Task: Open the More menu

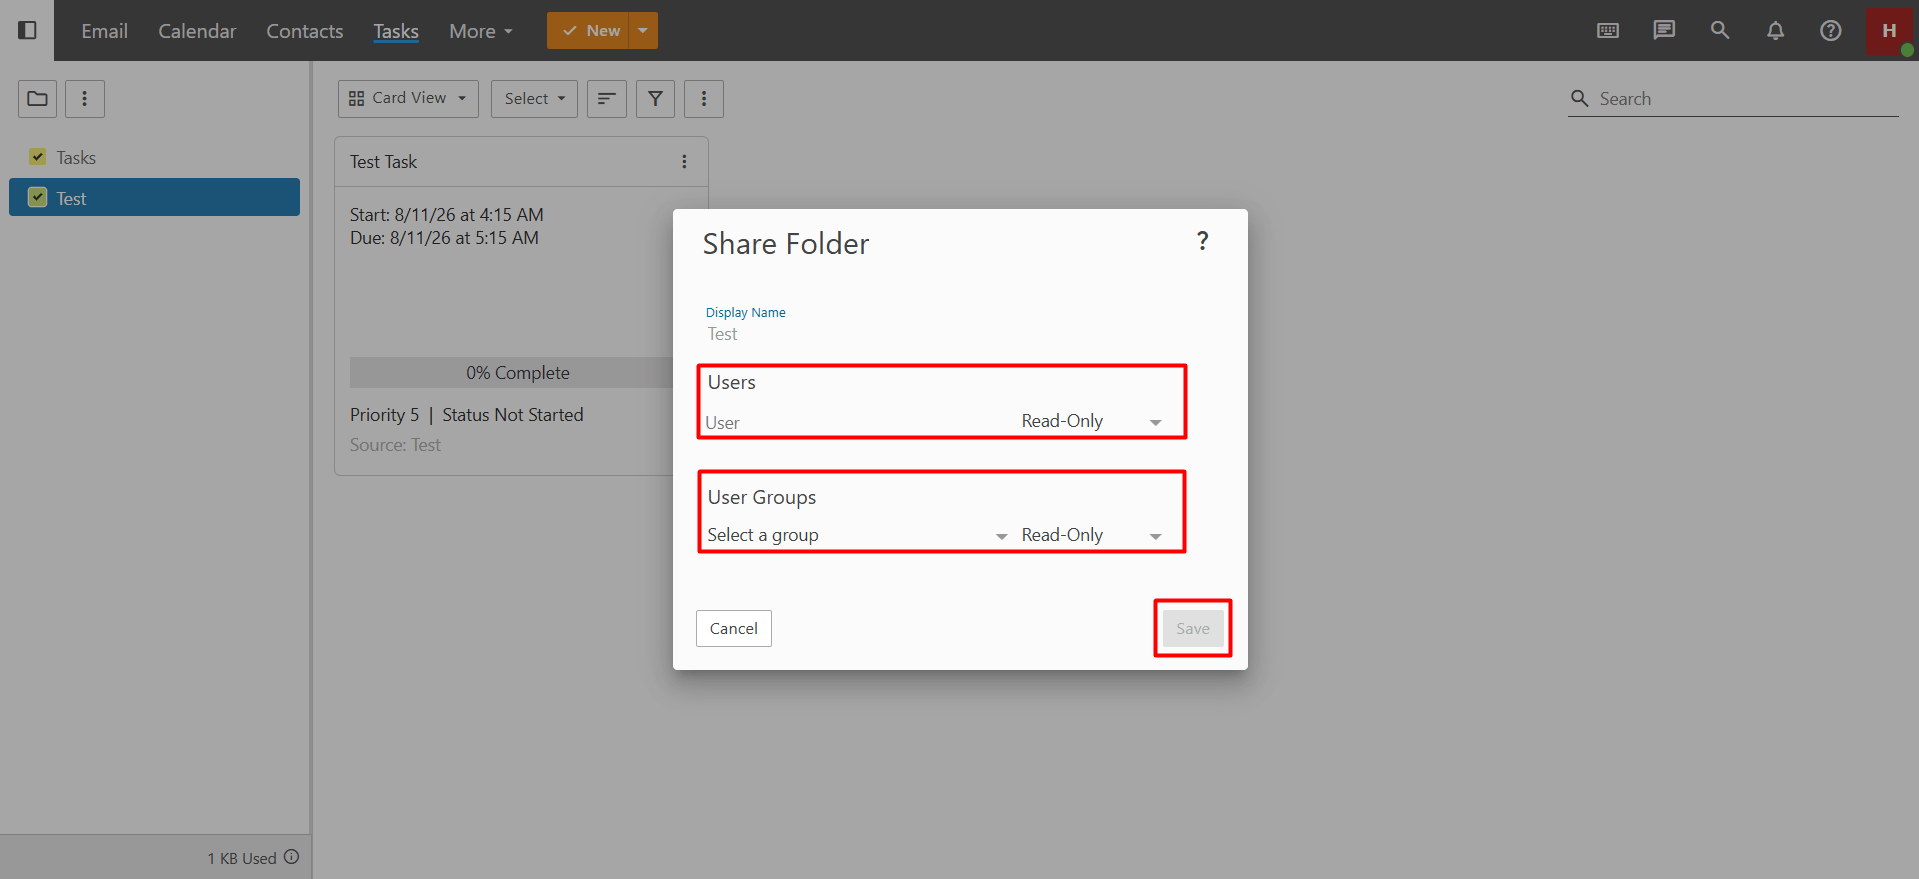Action: tap(481, 31)
